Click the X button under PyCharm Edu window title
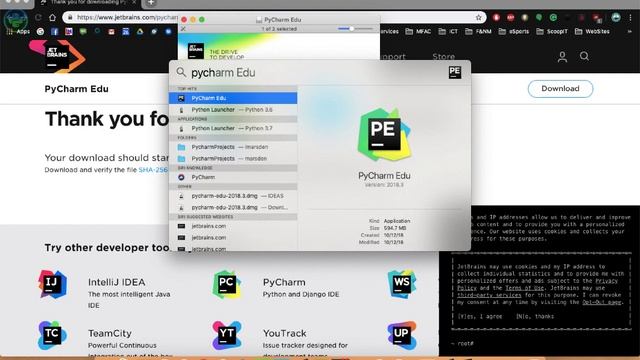 pyautogui.click(x=183, y=29)
